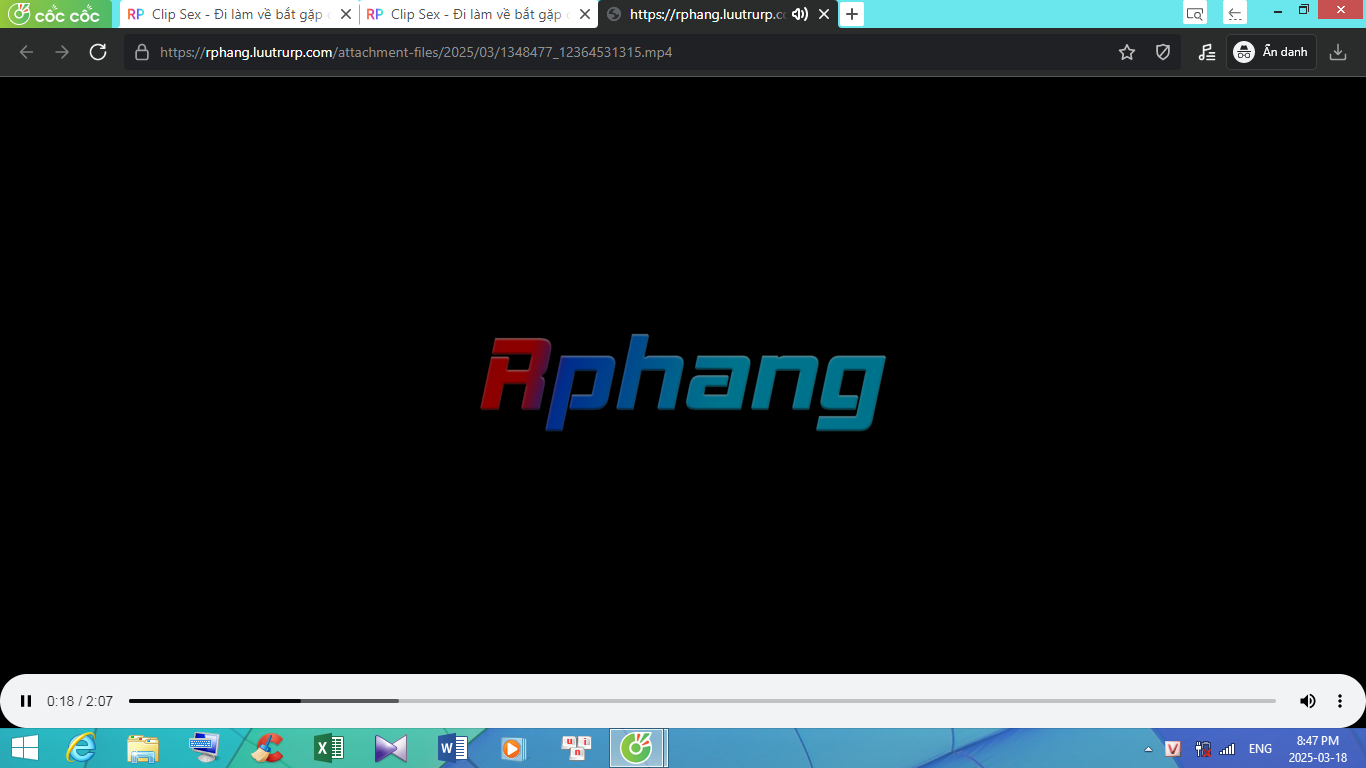Go back to the previous page
This screenshot has height=768, width=1366.
coord(26,52)
